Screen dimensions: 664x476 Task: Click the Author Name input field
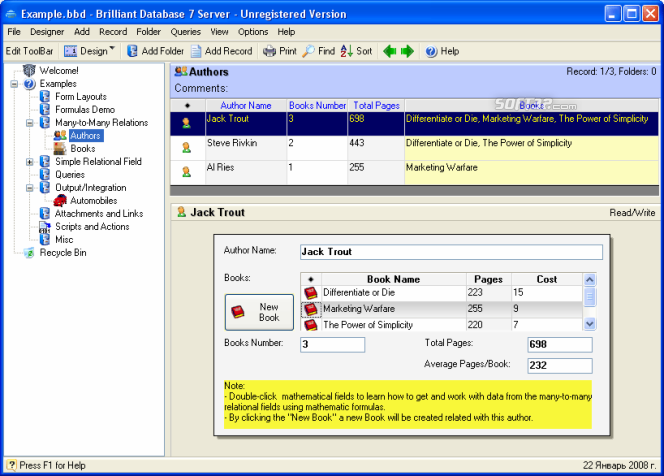pyautogui.click(x=451, y=252)
